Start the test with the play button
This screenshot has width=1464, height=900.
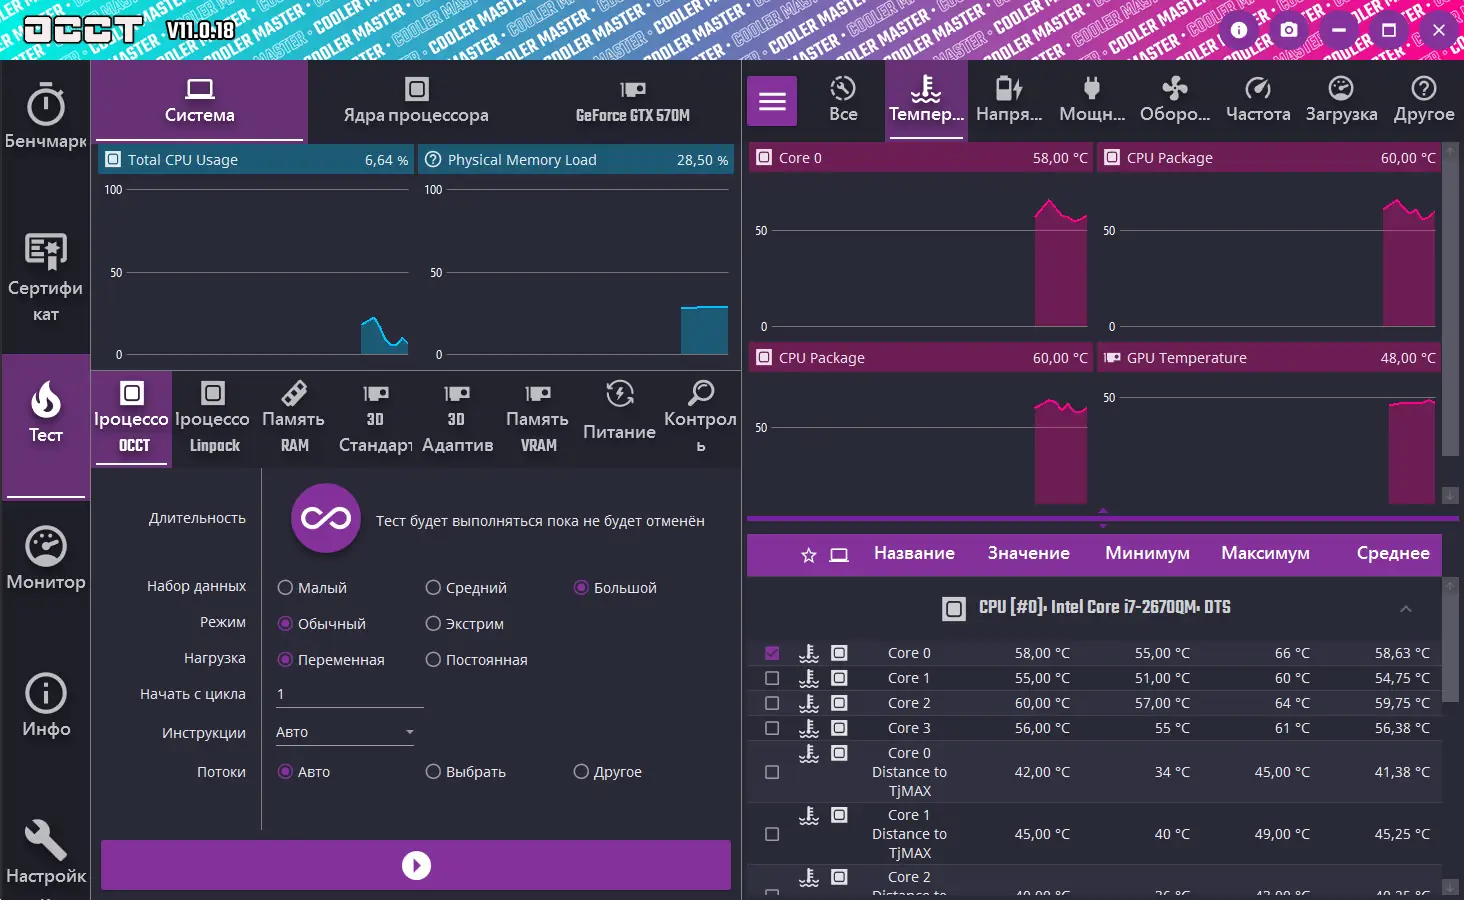coord(416,865)
